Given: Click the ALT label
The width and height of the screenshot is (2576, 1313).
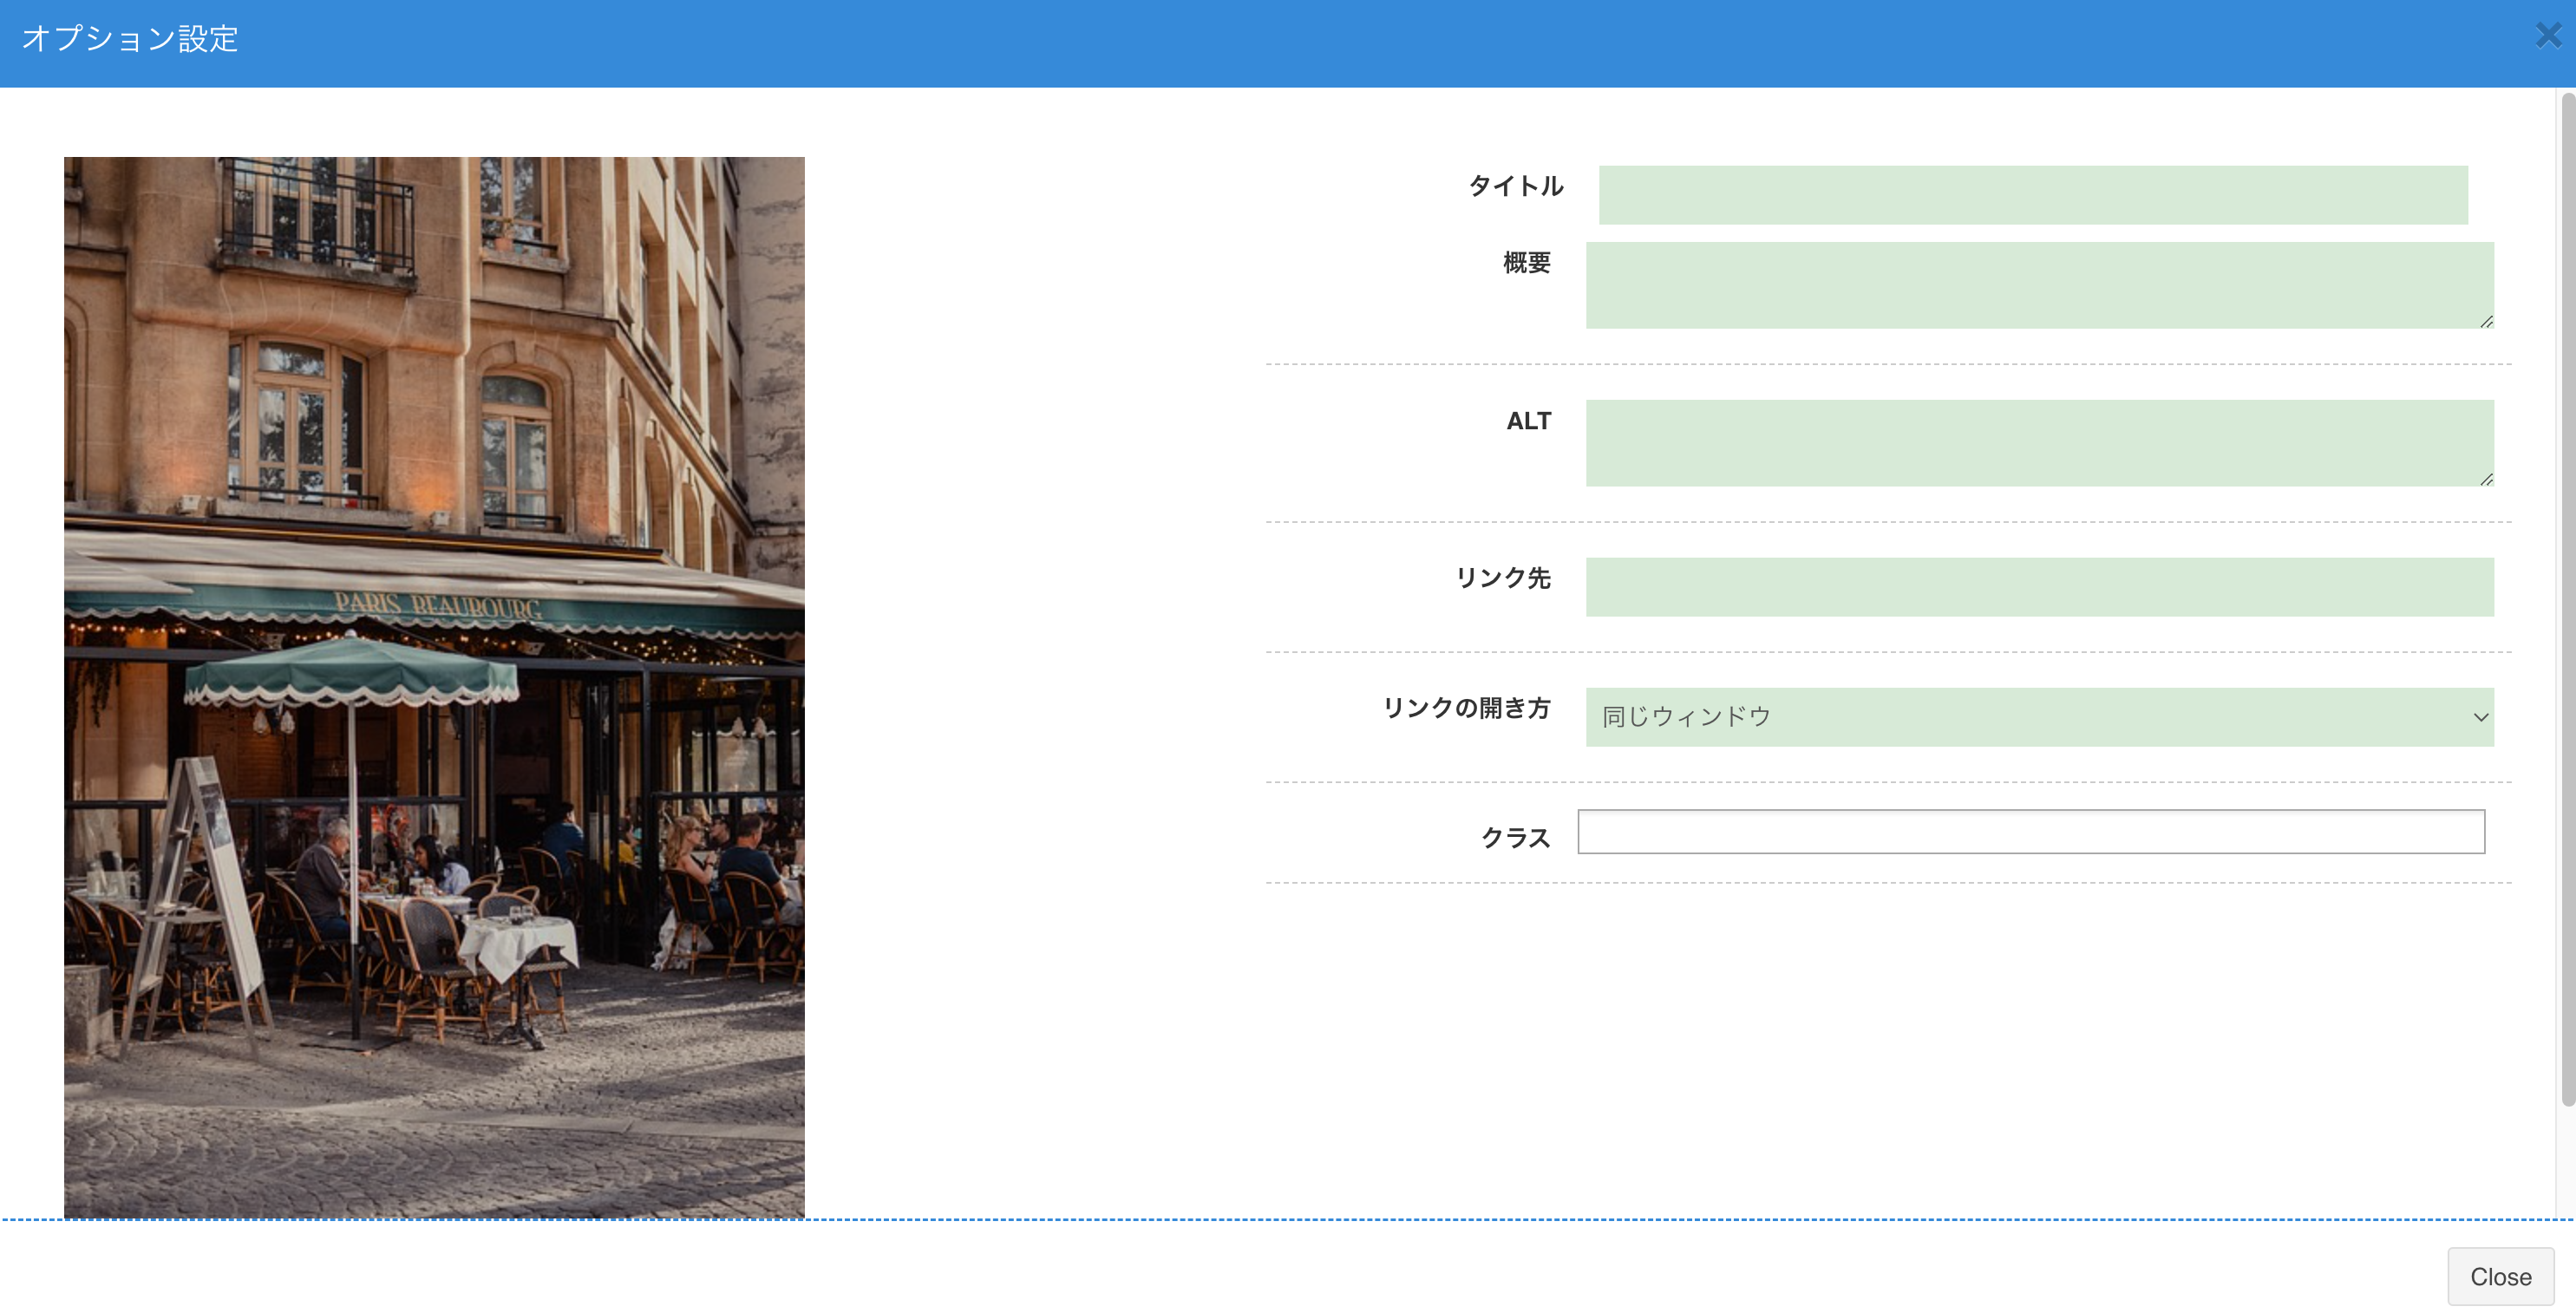Looking at the screenshot, I should 1529,421.
